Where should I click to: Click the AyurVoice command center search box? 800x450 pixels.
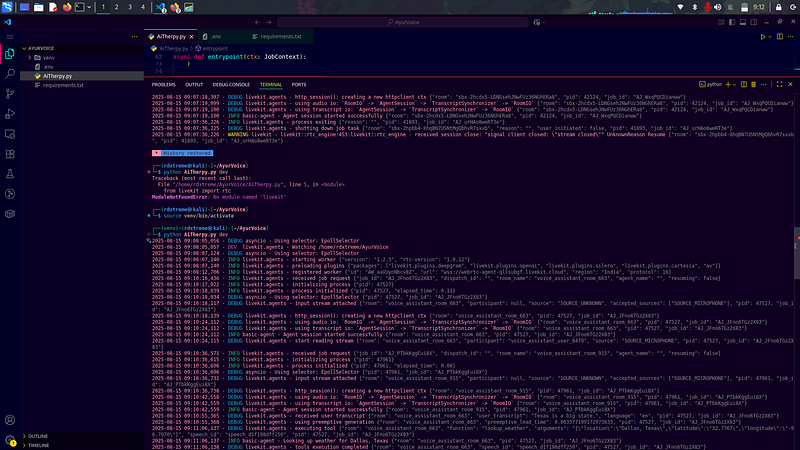click(x=403, y=22)
